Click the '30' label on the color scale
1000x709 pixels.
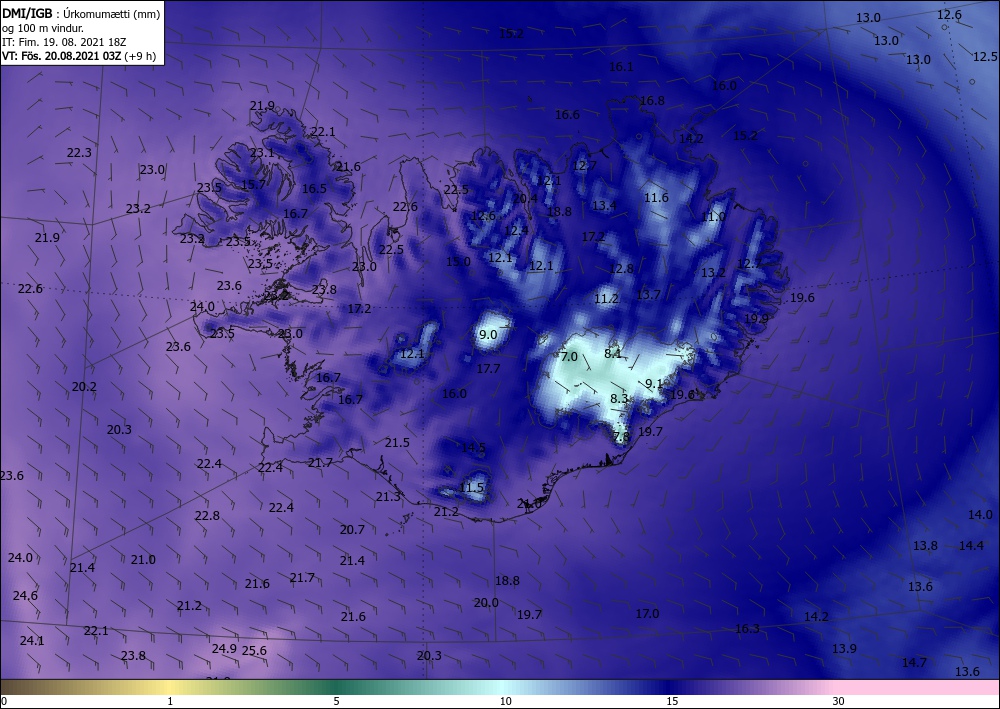(839, 702)
